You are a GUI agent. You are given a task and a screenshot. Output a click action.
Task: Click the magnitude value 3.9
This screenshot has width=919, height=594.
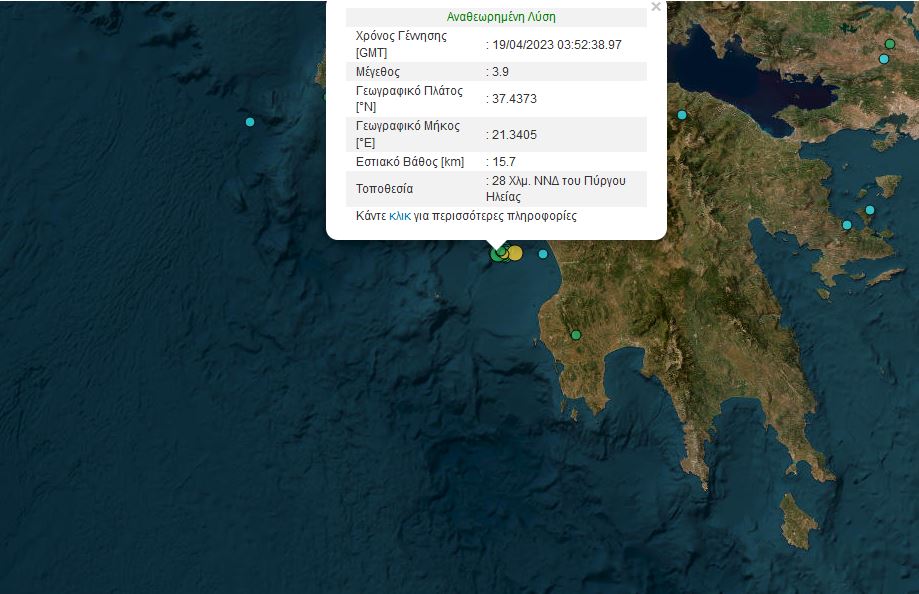click(501, 72)
